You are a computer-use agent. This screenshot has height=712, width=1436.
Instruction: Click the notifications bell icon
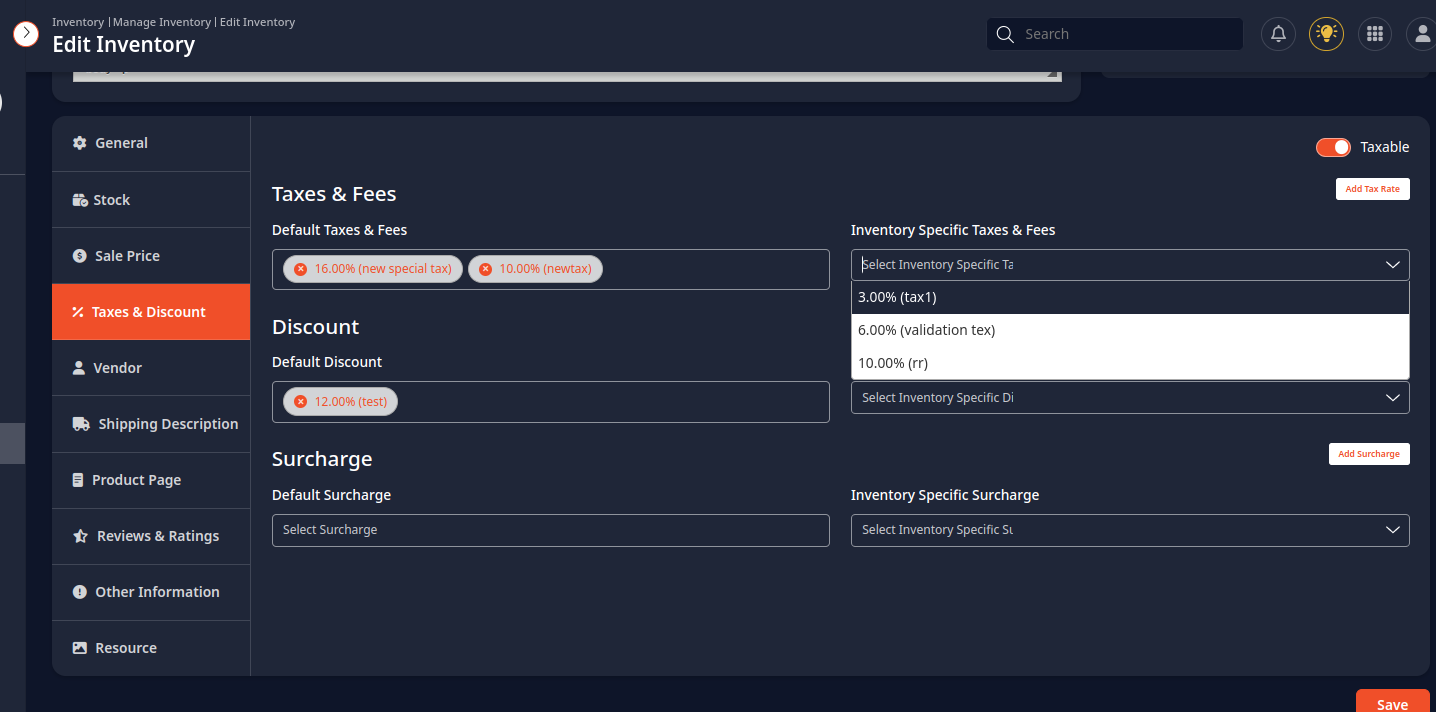point(1278,34)
